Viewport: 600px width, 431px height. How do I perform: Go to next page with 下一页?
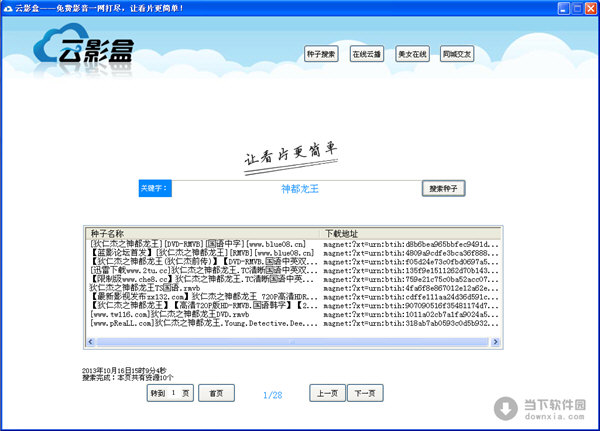pyautogui.click(x=365, y=393)
